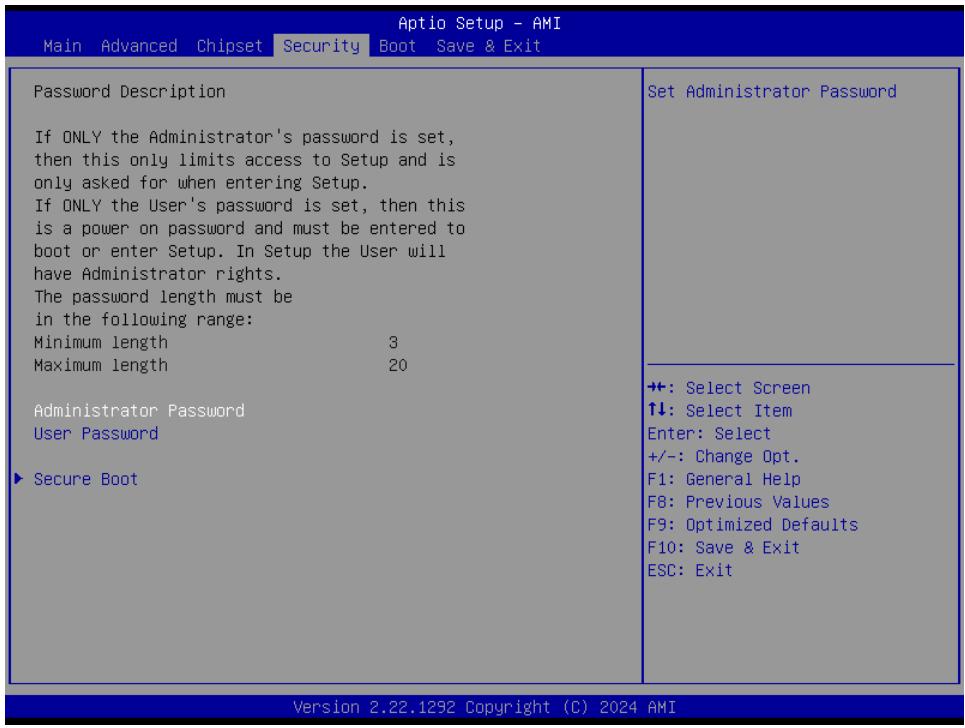Click the F1: General Help hint
965x728 pixels.
pyautogui.click(x=724, y=479)
